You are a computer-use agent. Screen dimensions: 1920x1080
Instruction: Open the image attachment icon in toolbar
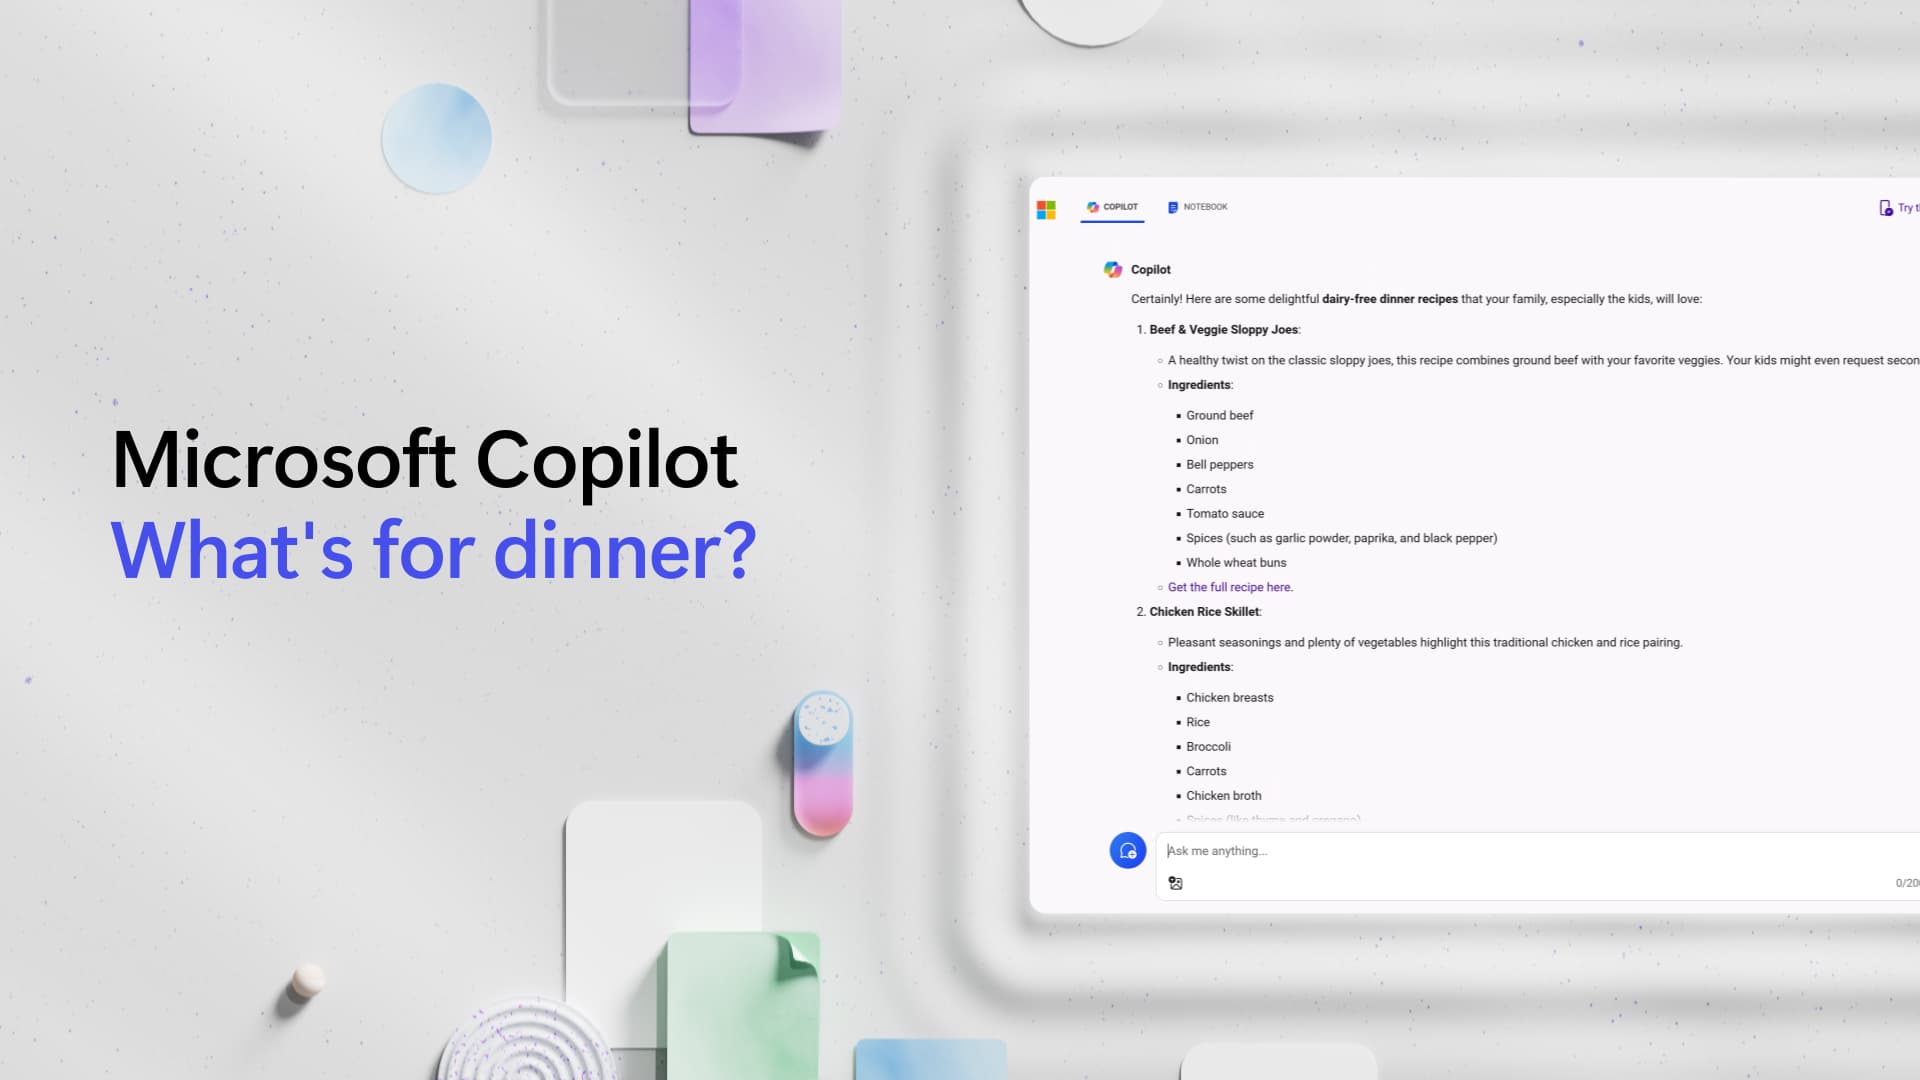(x=1175, y=884)
